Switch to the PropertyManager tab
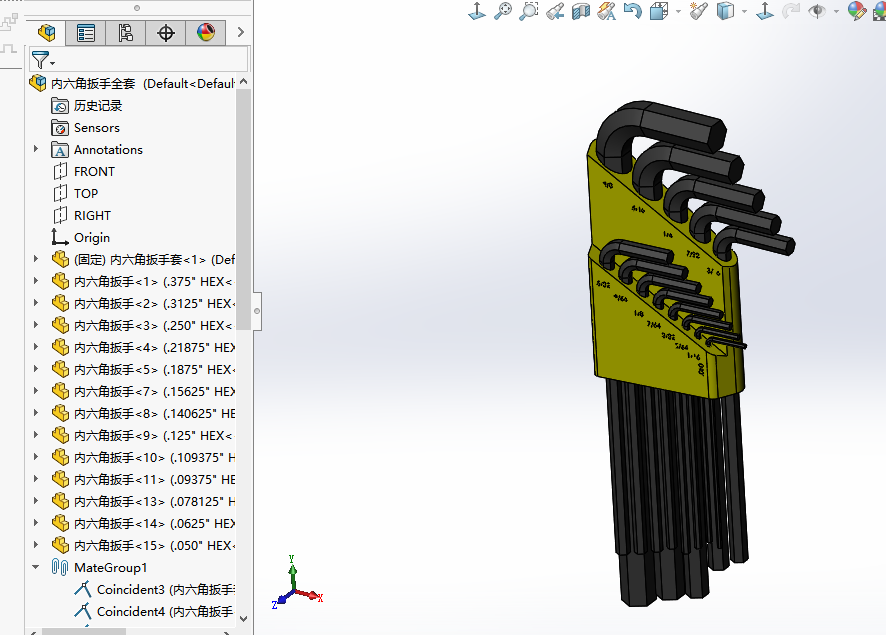This screenshot has height=635, width=886. [x=86, y=33]
